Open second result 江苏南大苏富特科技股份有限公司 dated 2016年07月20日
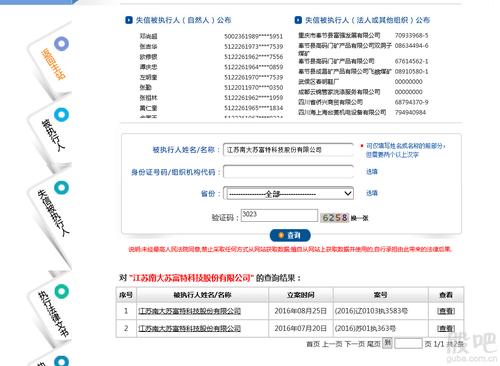The height and width of the screenshot is (366, 500). coord(189,328)
